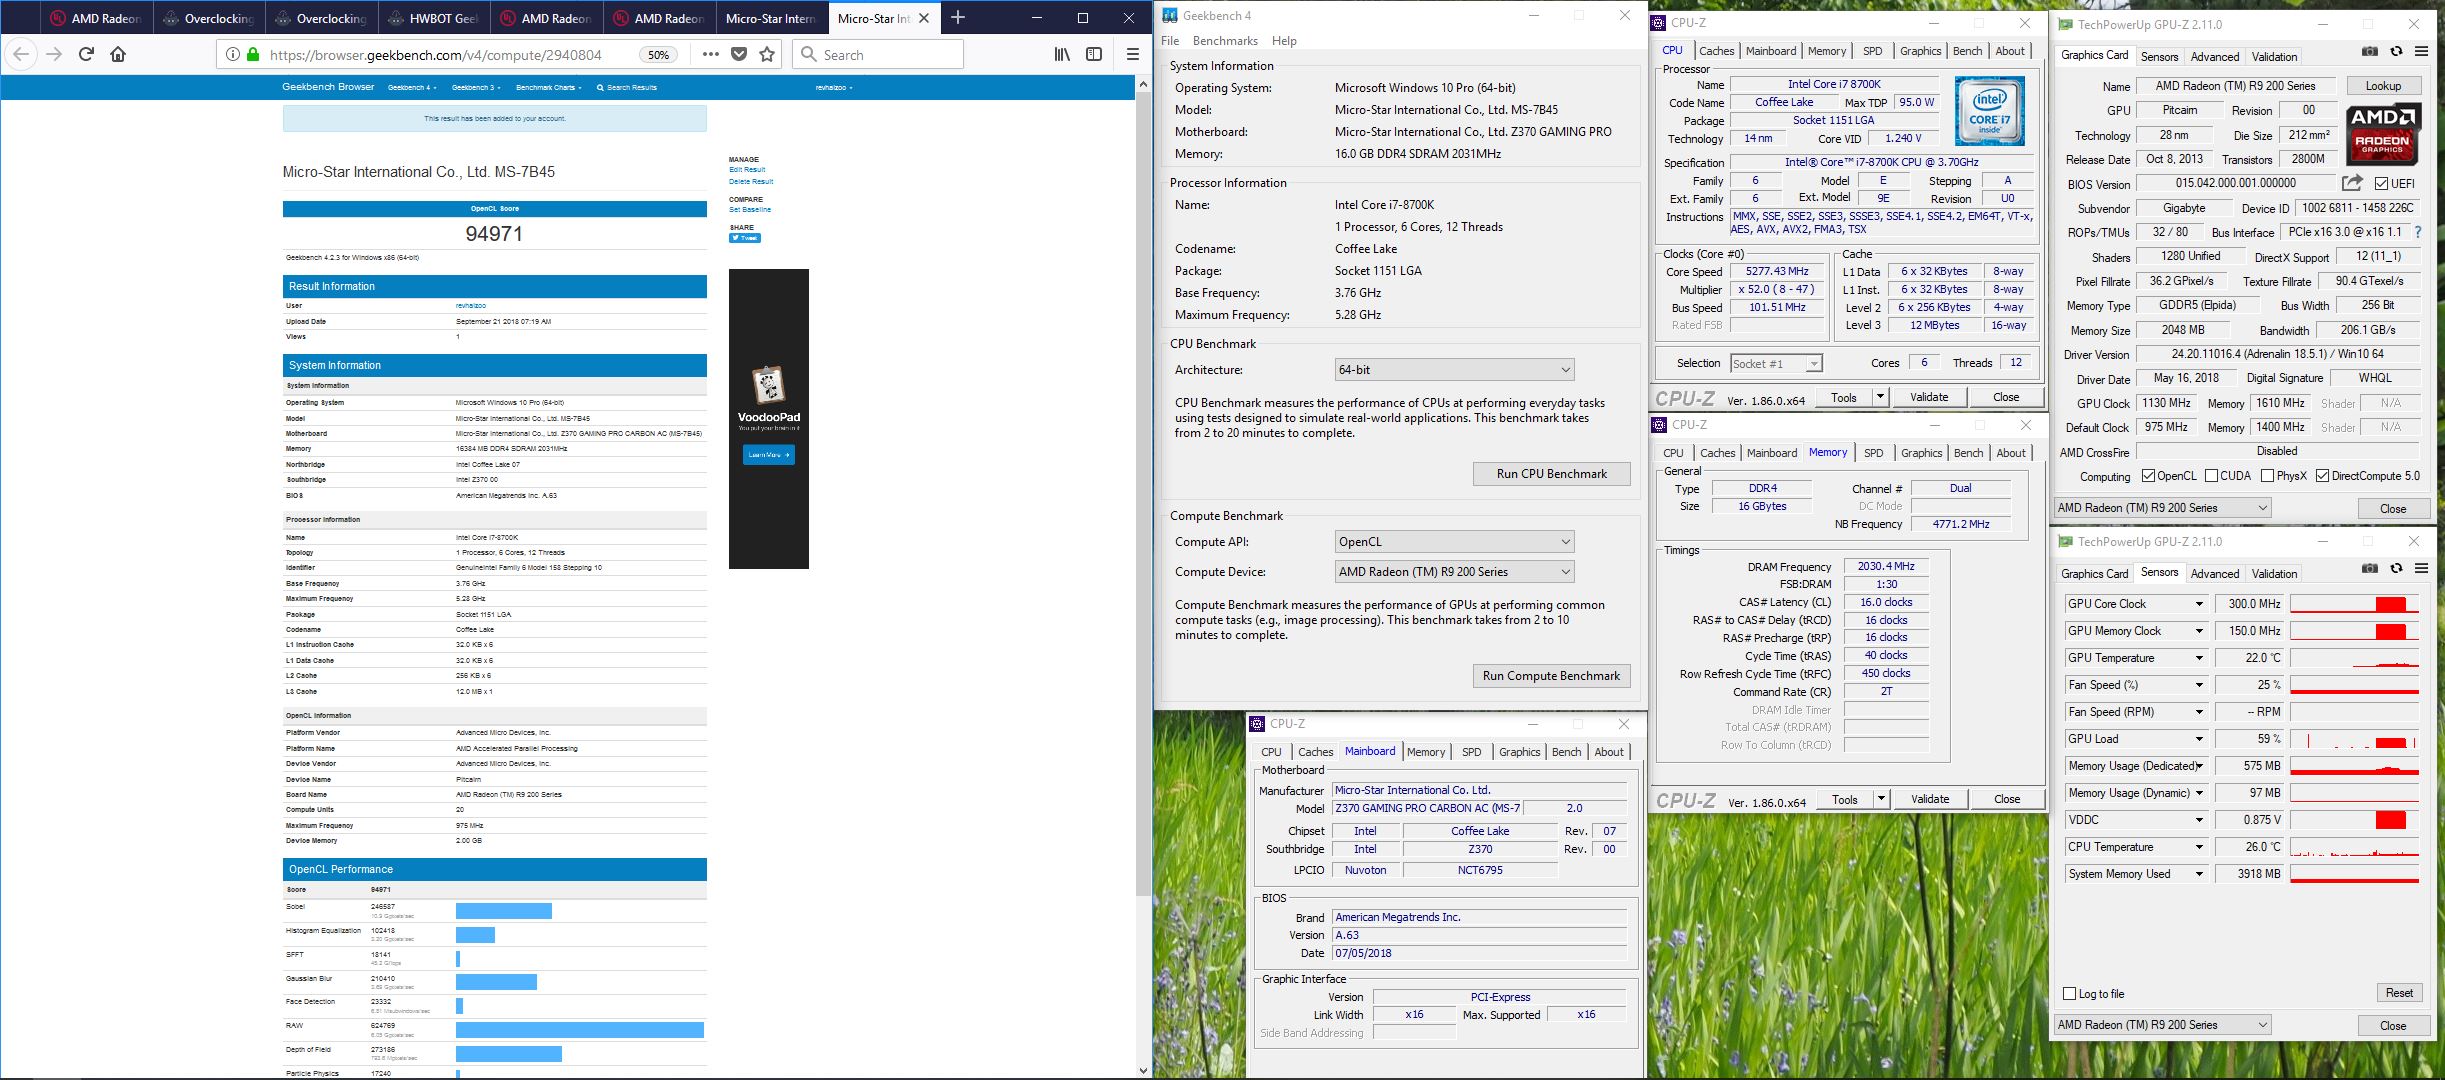Expand Geekbench 4 menu on website

coord(410,87)
